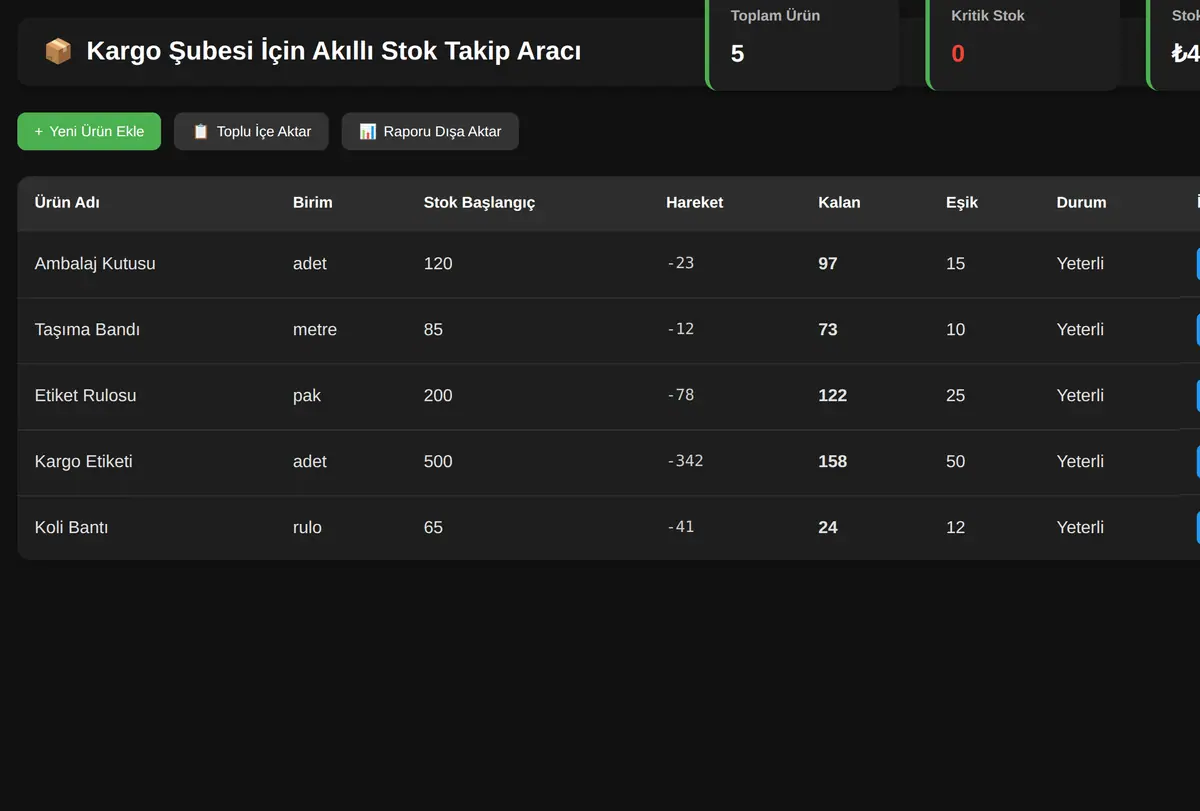
Task: Add a new product with Yeni Ürün Ekle
Action: [x=89, y=131]
